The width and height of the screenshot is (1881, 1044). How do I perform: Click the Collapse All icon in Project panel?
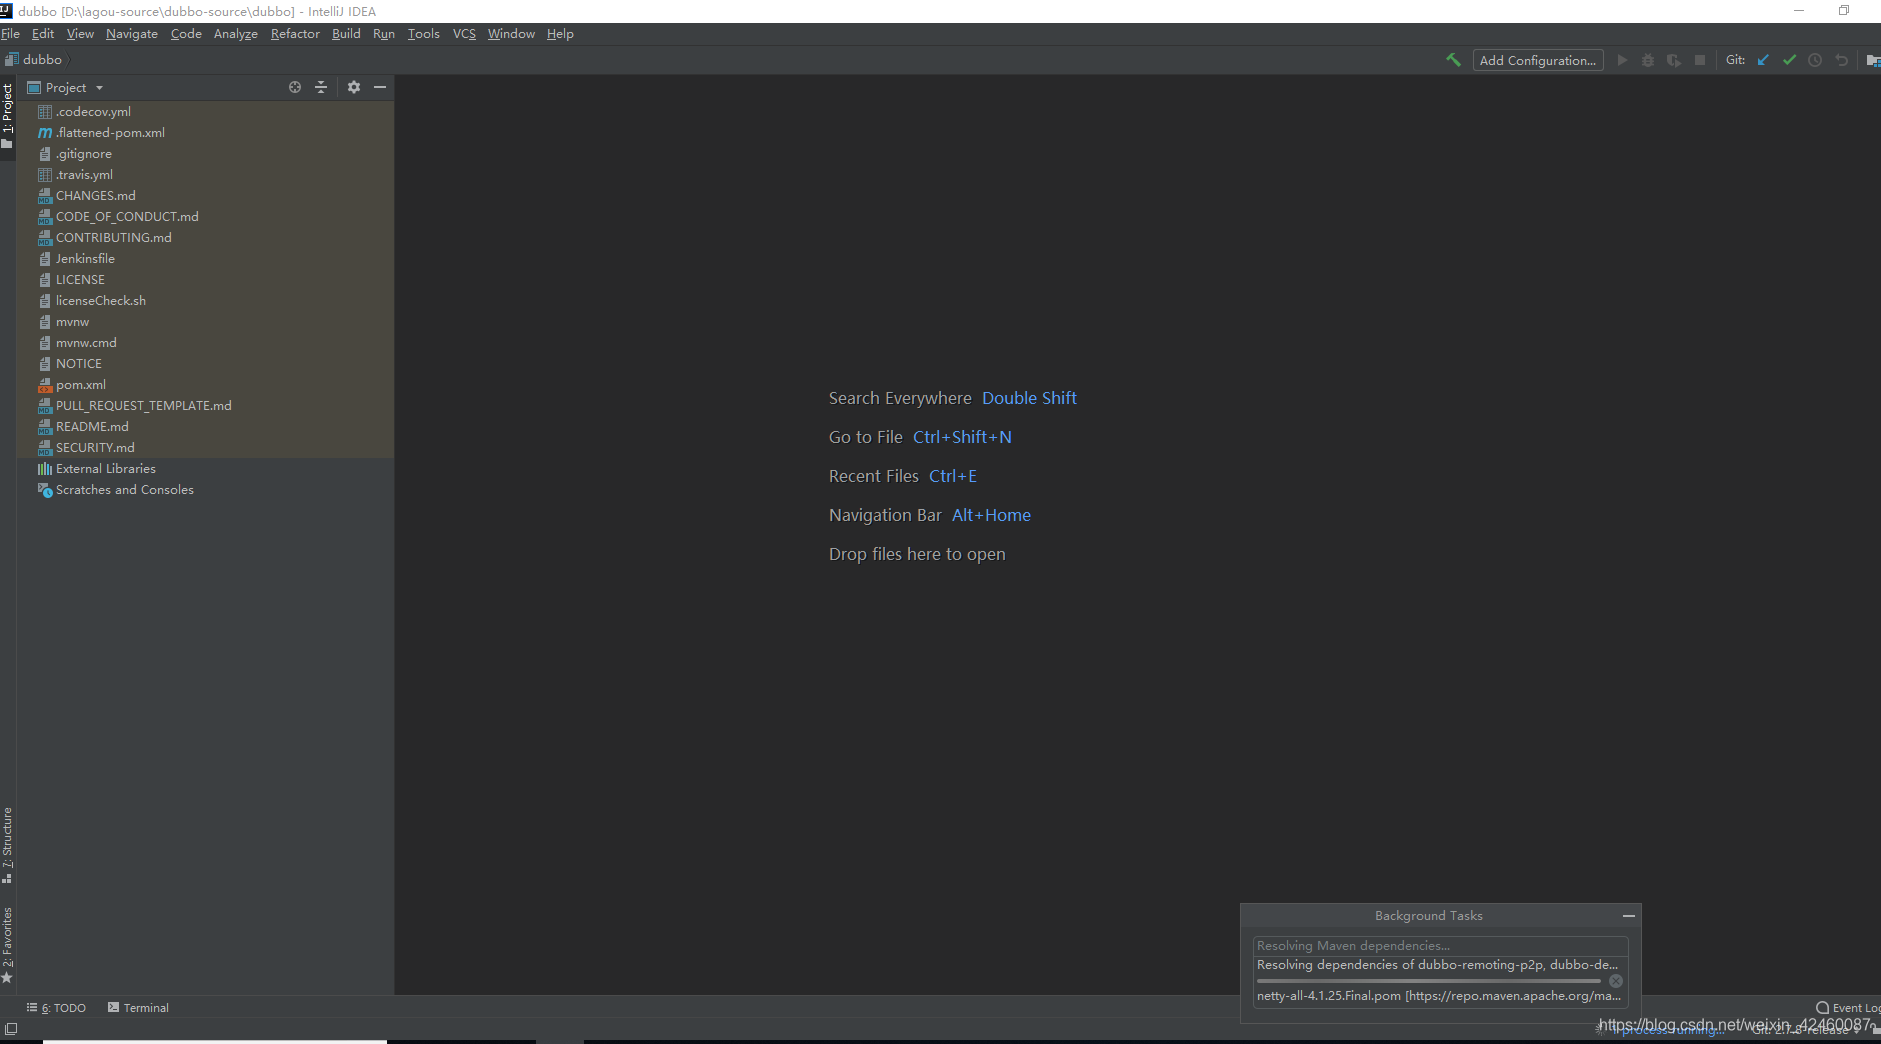coord(321,87)
